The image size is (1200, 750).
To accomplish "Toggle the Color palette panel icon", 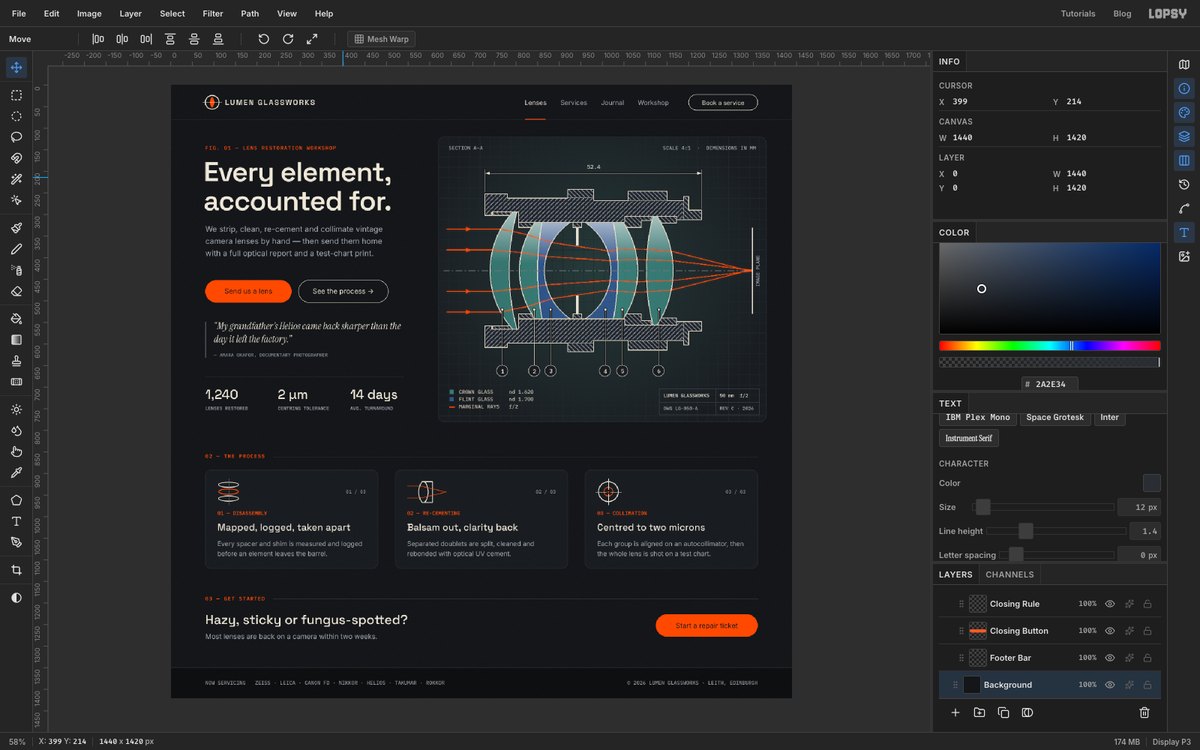I will click(1184, 112).
